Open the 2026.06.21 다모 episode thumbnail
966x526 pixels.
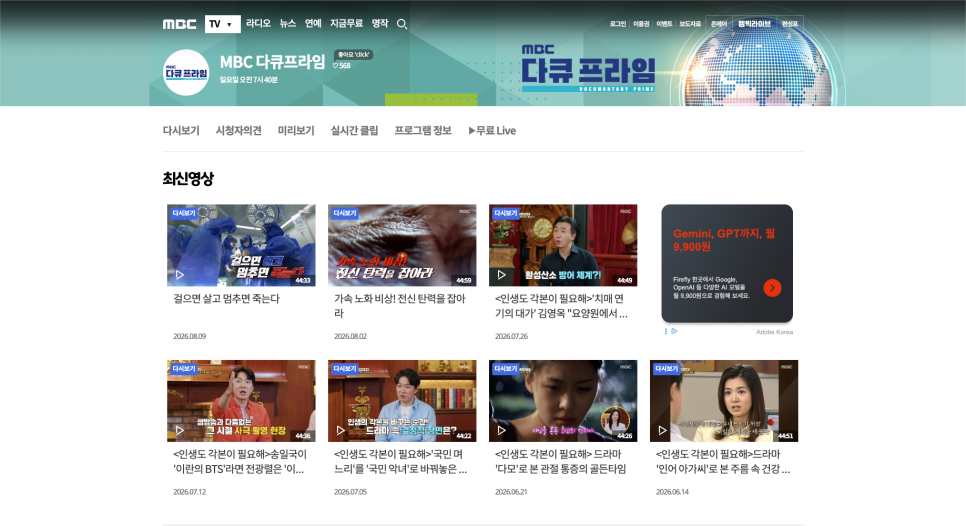coord(563,401)
